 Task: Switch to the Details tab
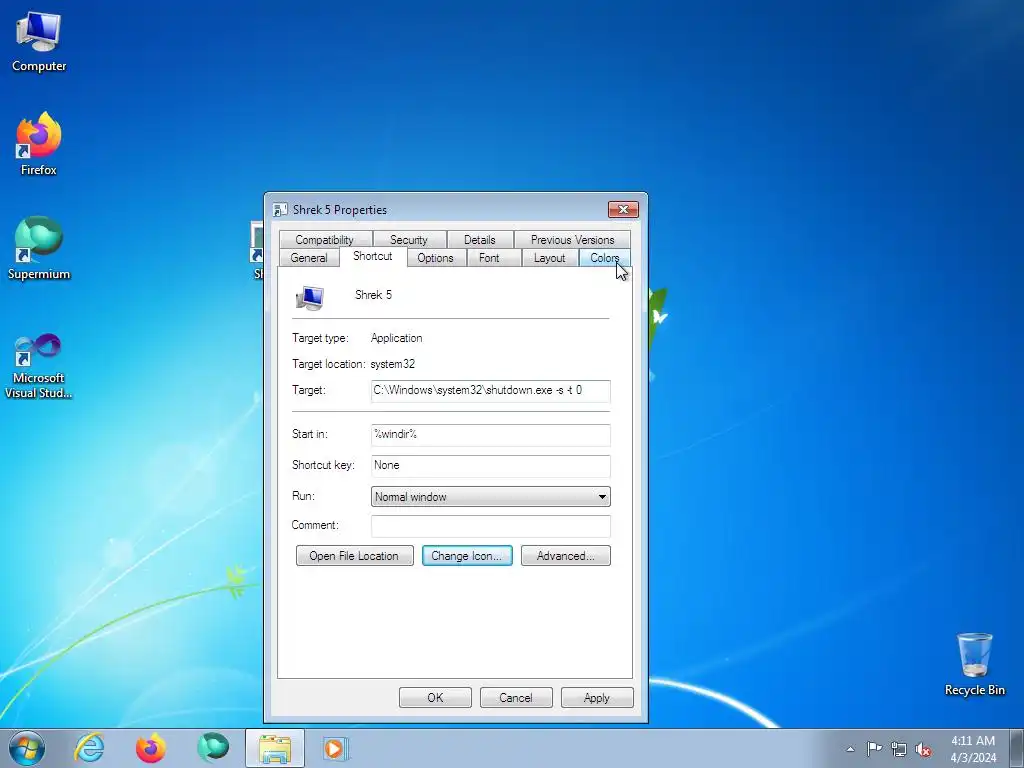tap(479, 240)
